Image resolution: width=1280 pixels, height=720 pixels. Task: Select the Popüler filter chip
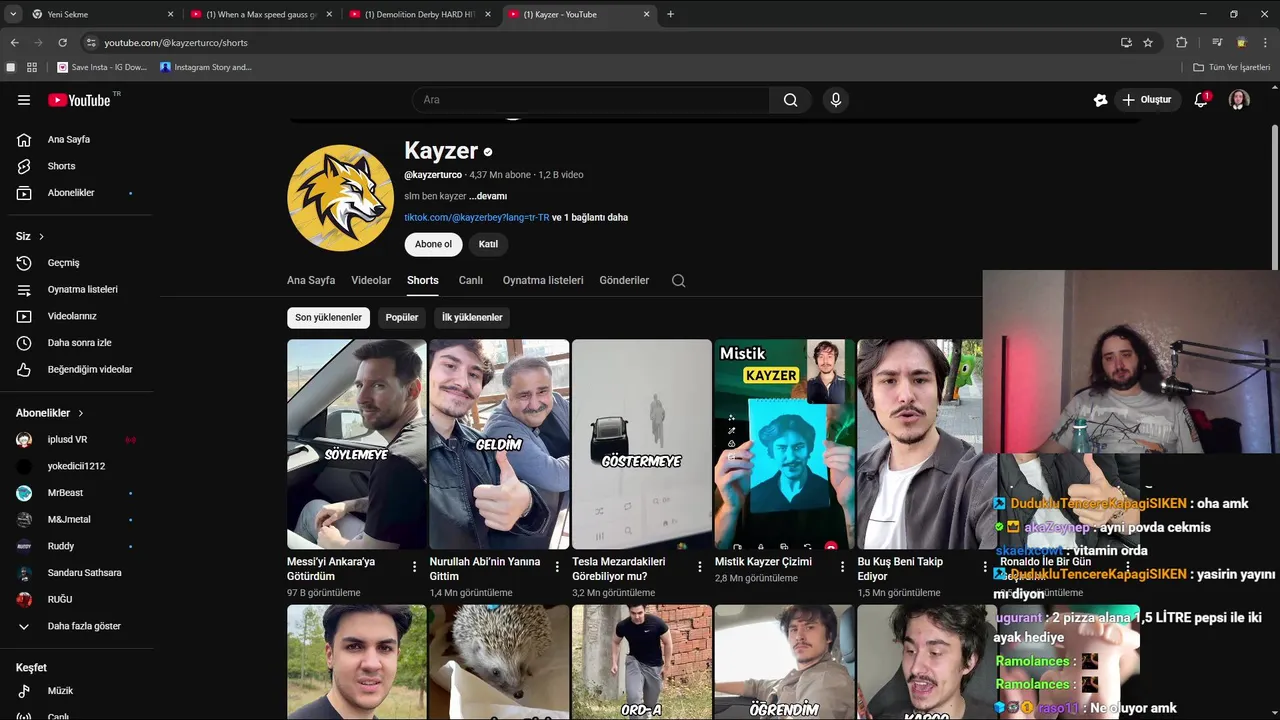402,318
